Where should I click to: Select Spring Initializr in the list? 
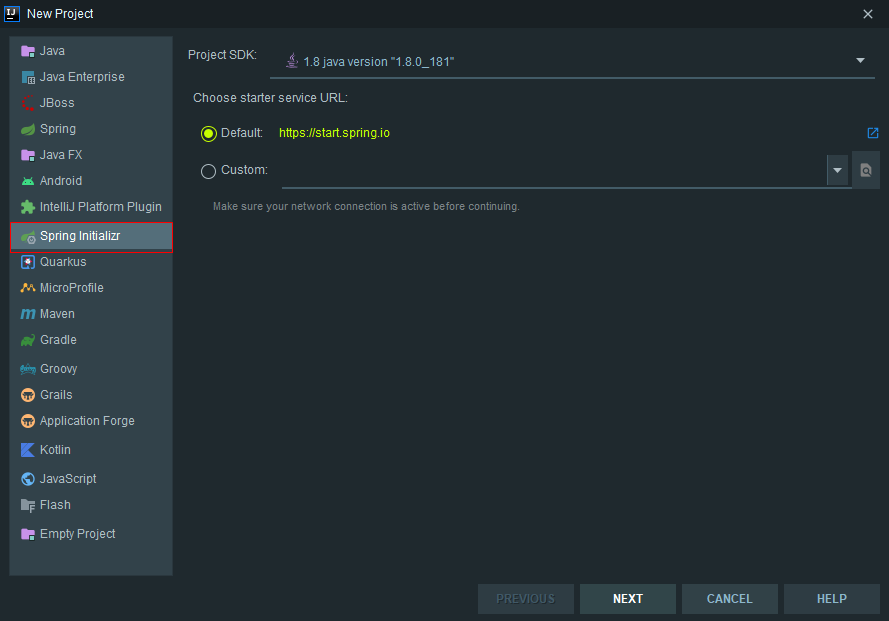click(91, 236)
